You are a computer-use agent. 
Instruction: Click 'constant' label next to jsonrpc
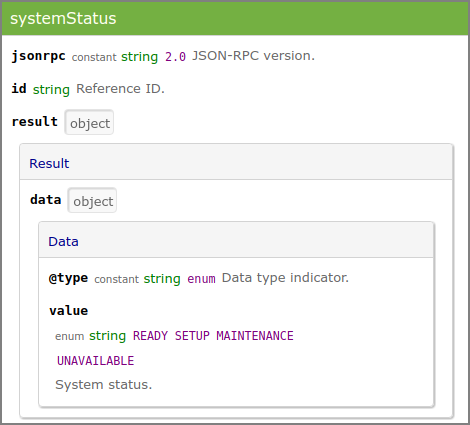(94, 57)
